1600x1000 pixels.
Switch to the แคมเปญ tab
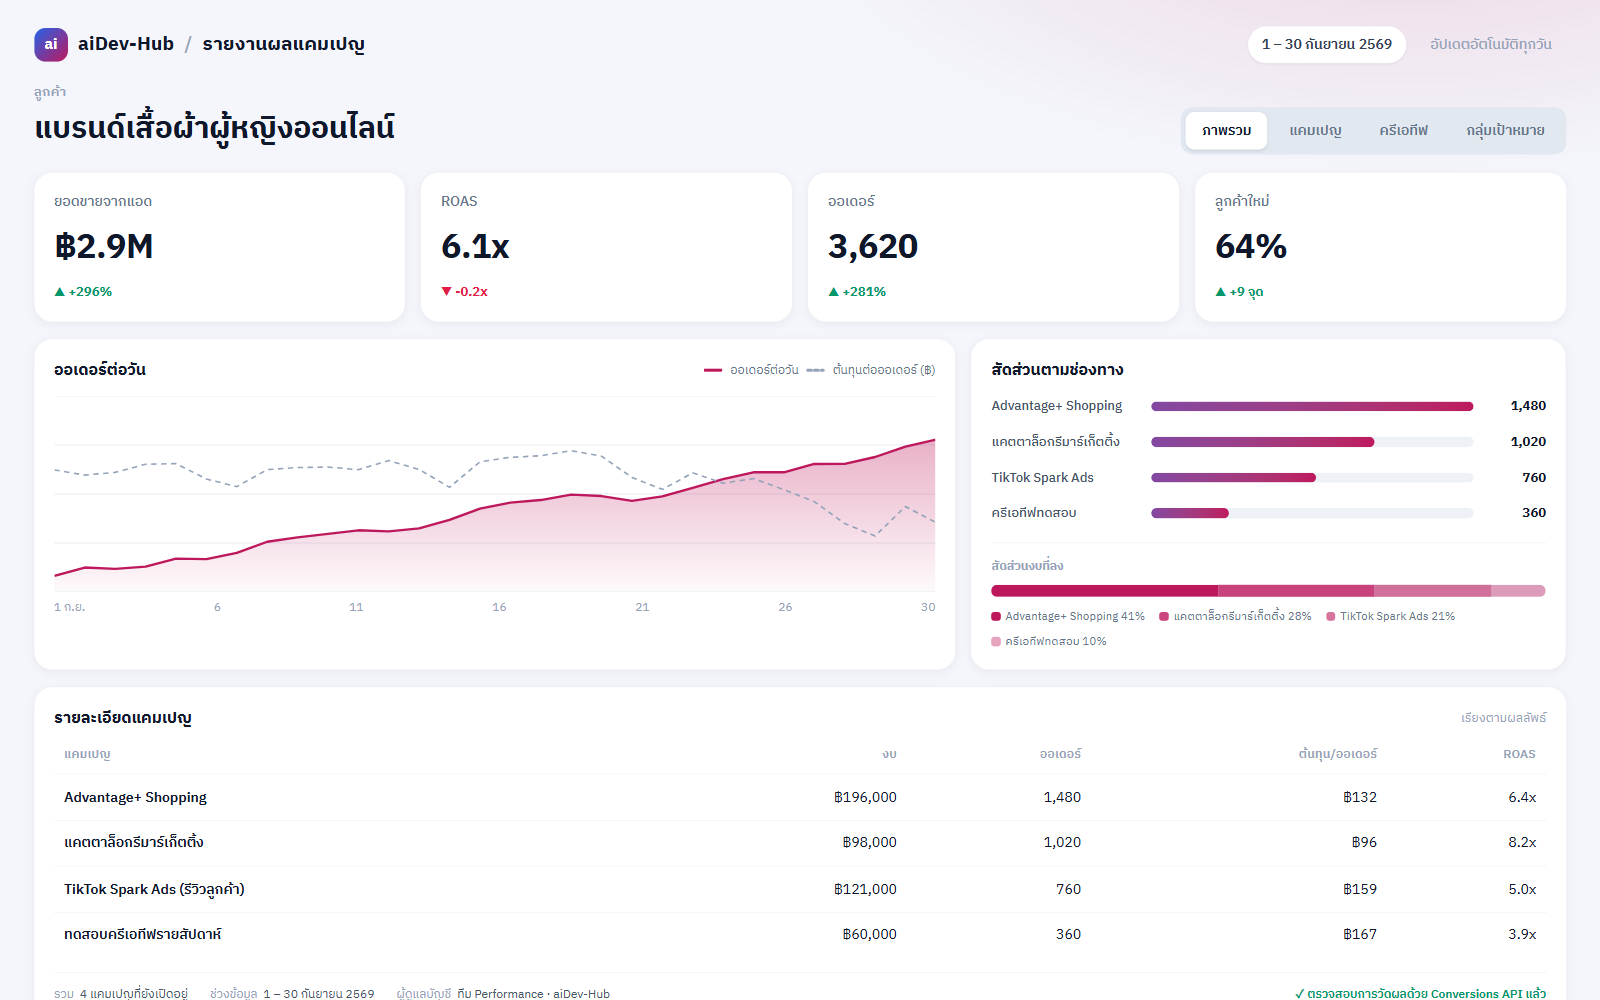(1315, 131)
